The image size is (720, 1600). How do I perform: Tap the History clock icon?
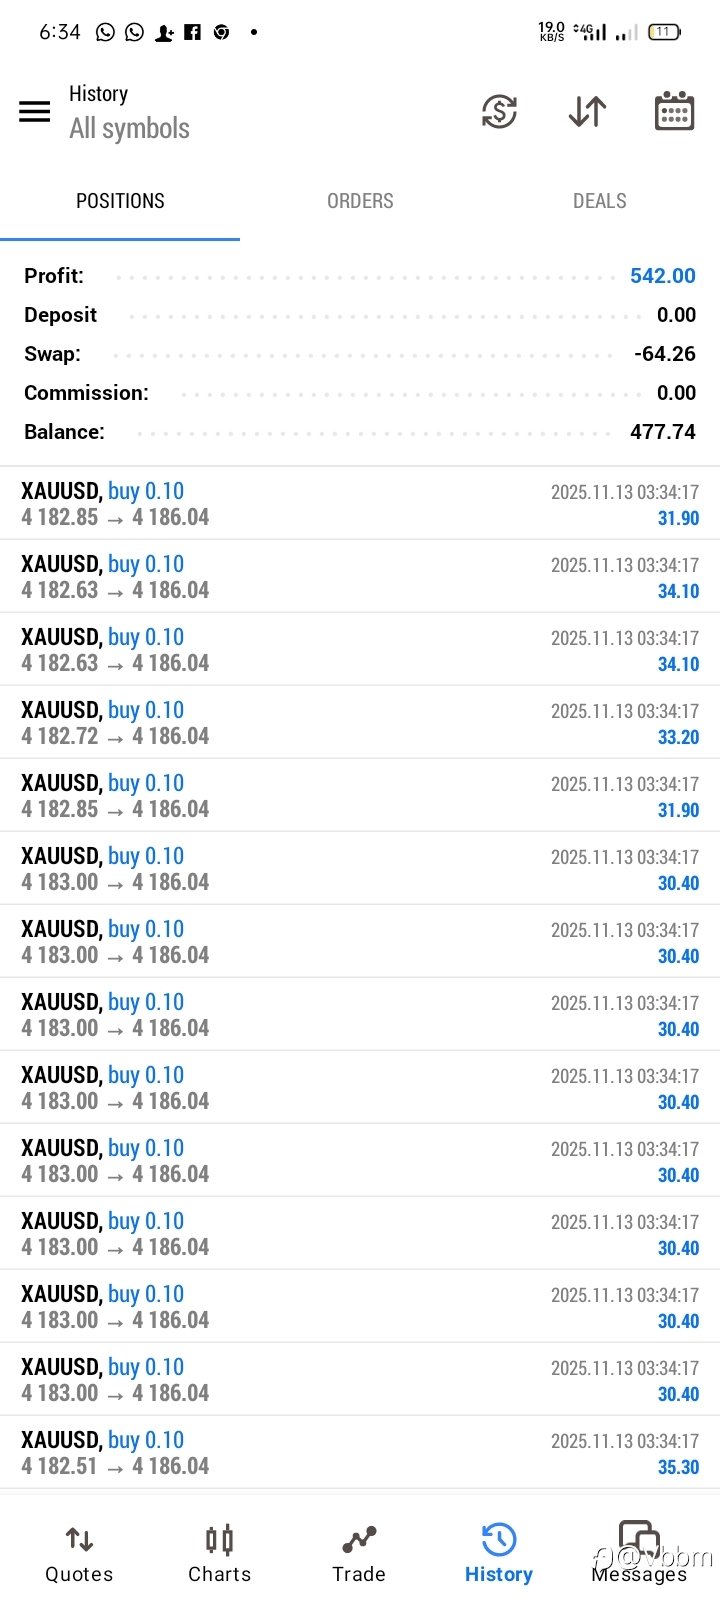click(x=498, y=1540)
